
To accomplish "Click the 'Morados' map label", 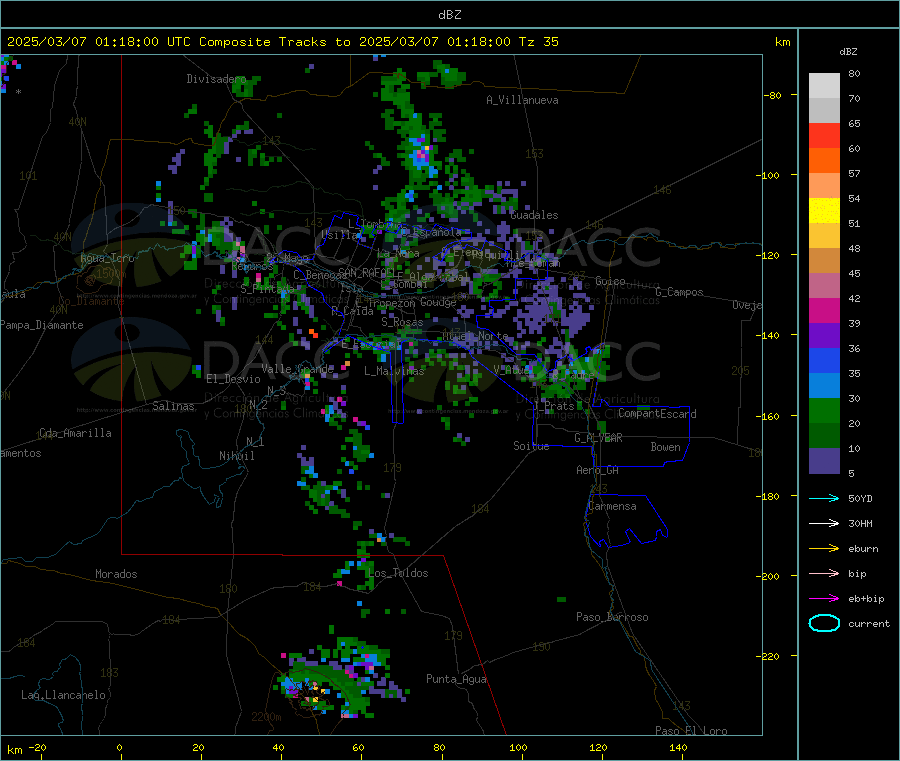I will coord(116,574).
